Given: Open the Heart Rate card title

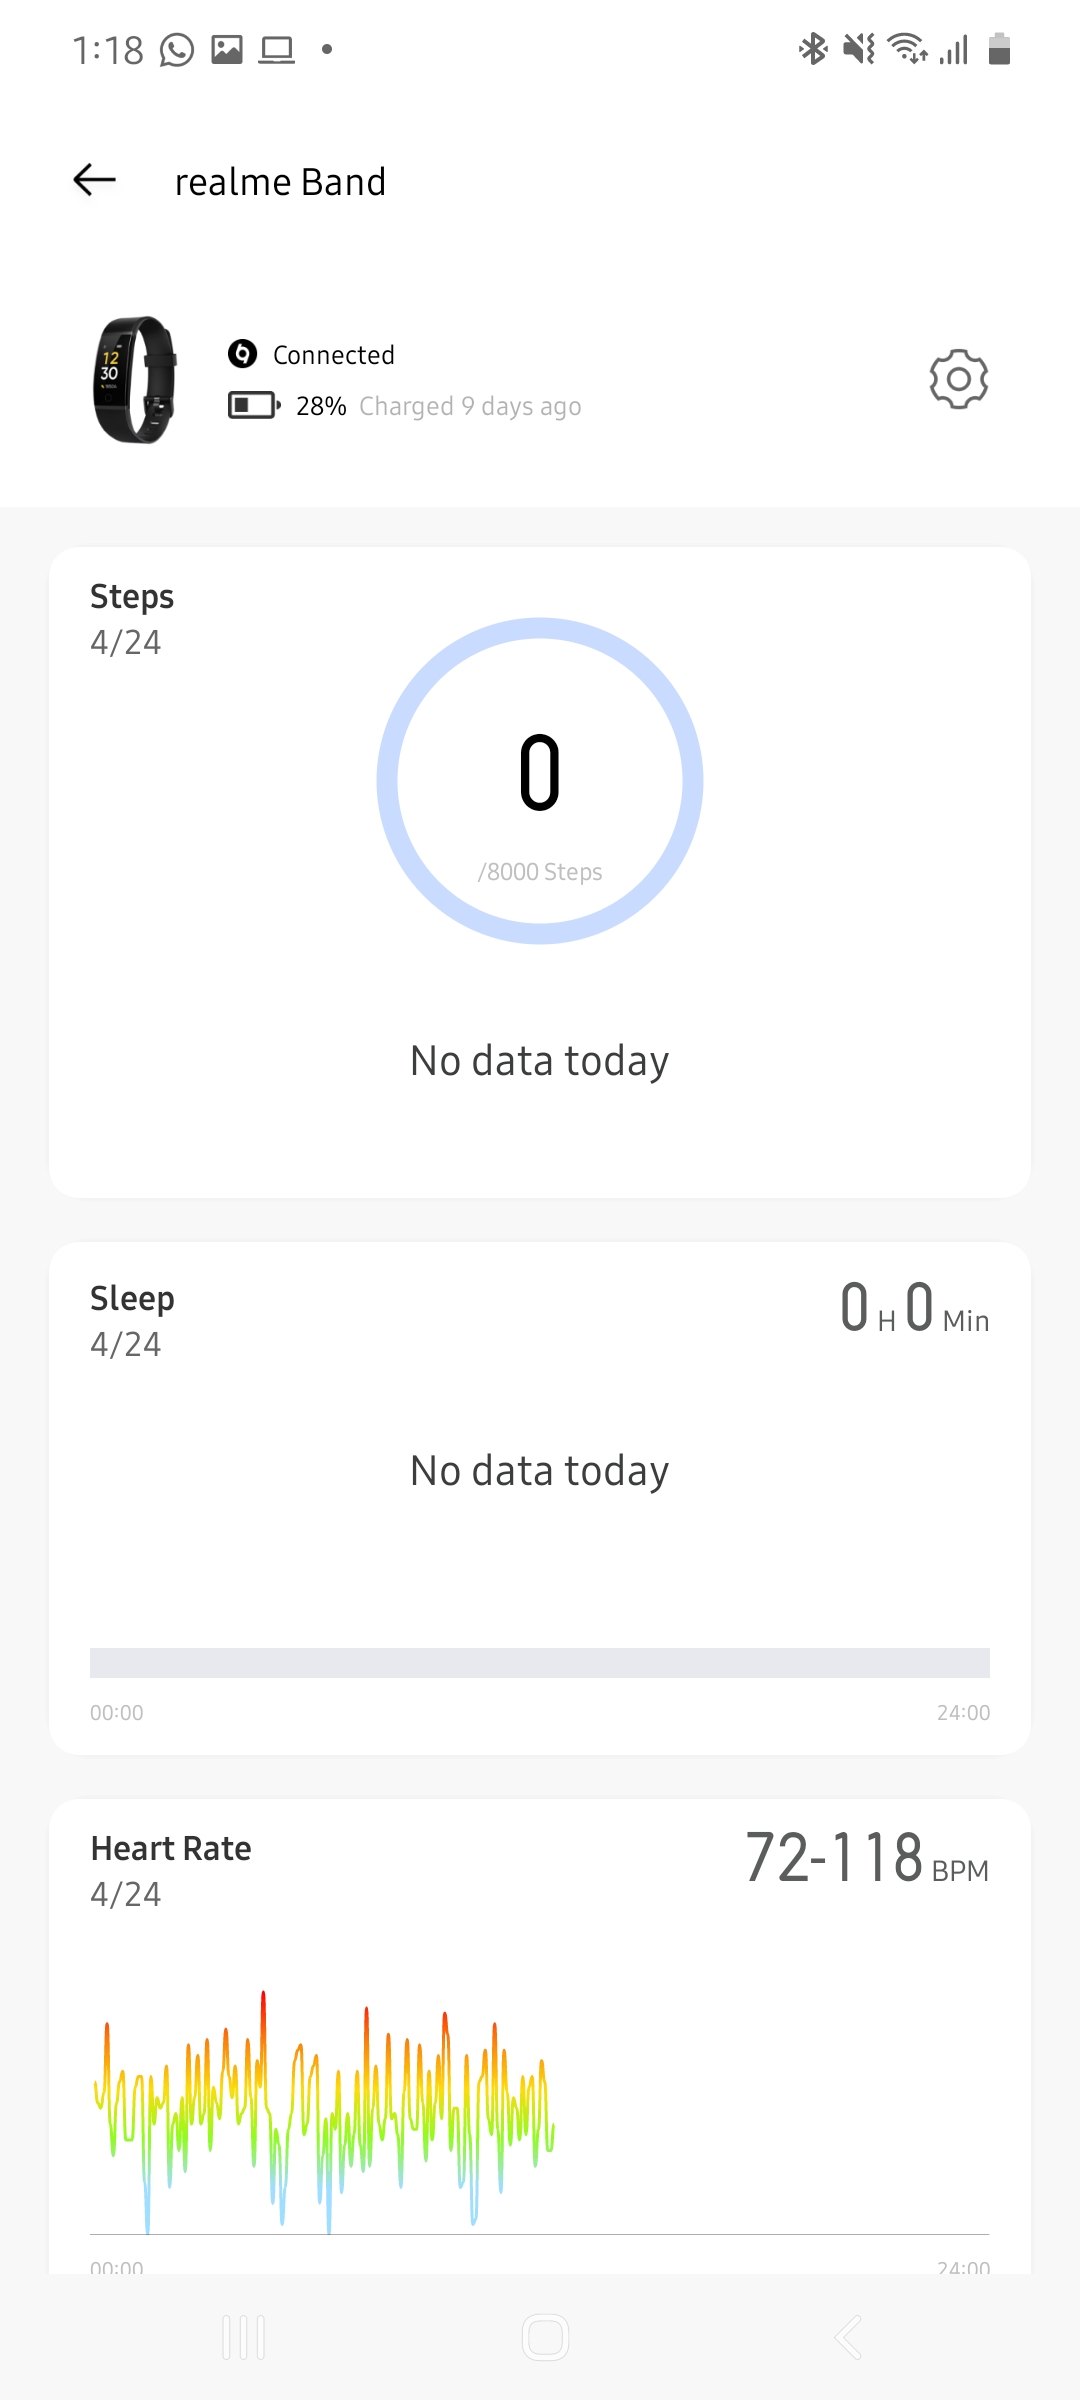Looking at the screenshot, I should click(171, 1849).
